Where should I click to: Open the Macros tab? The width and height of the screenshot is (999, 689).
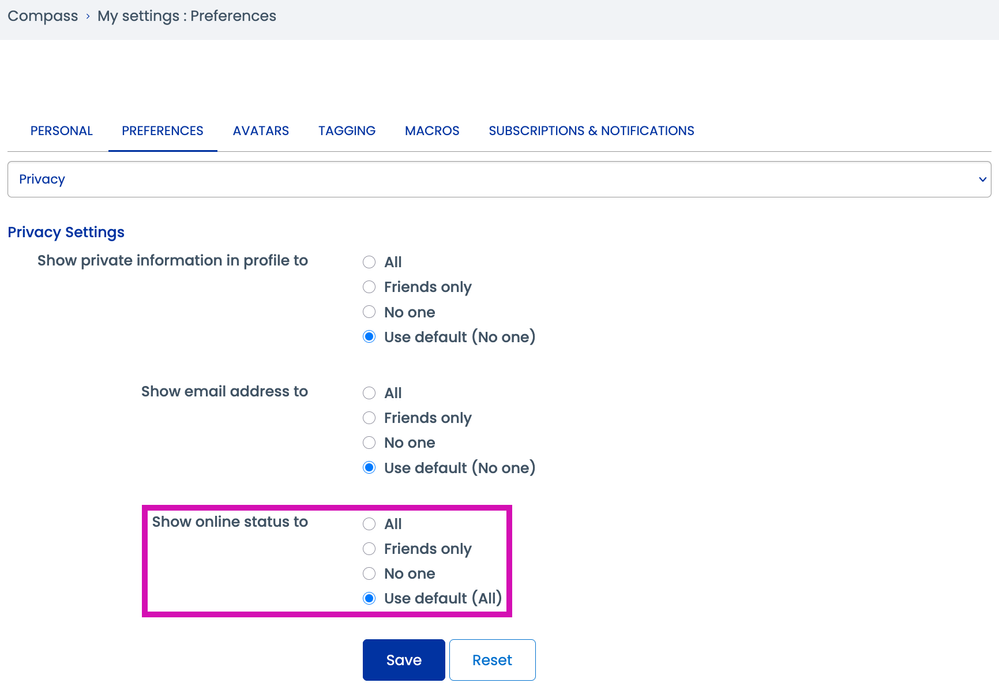(432, 131)
